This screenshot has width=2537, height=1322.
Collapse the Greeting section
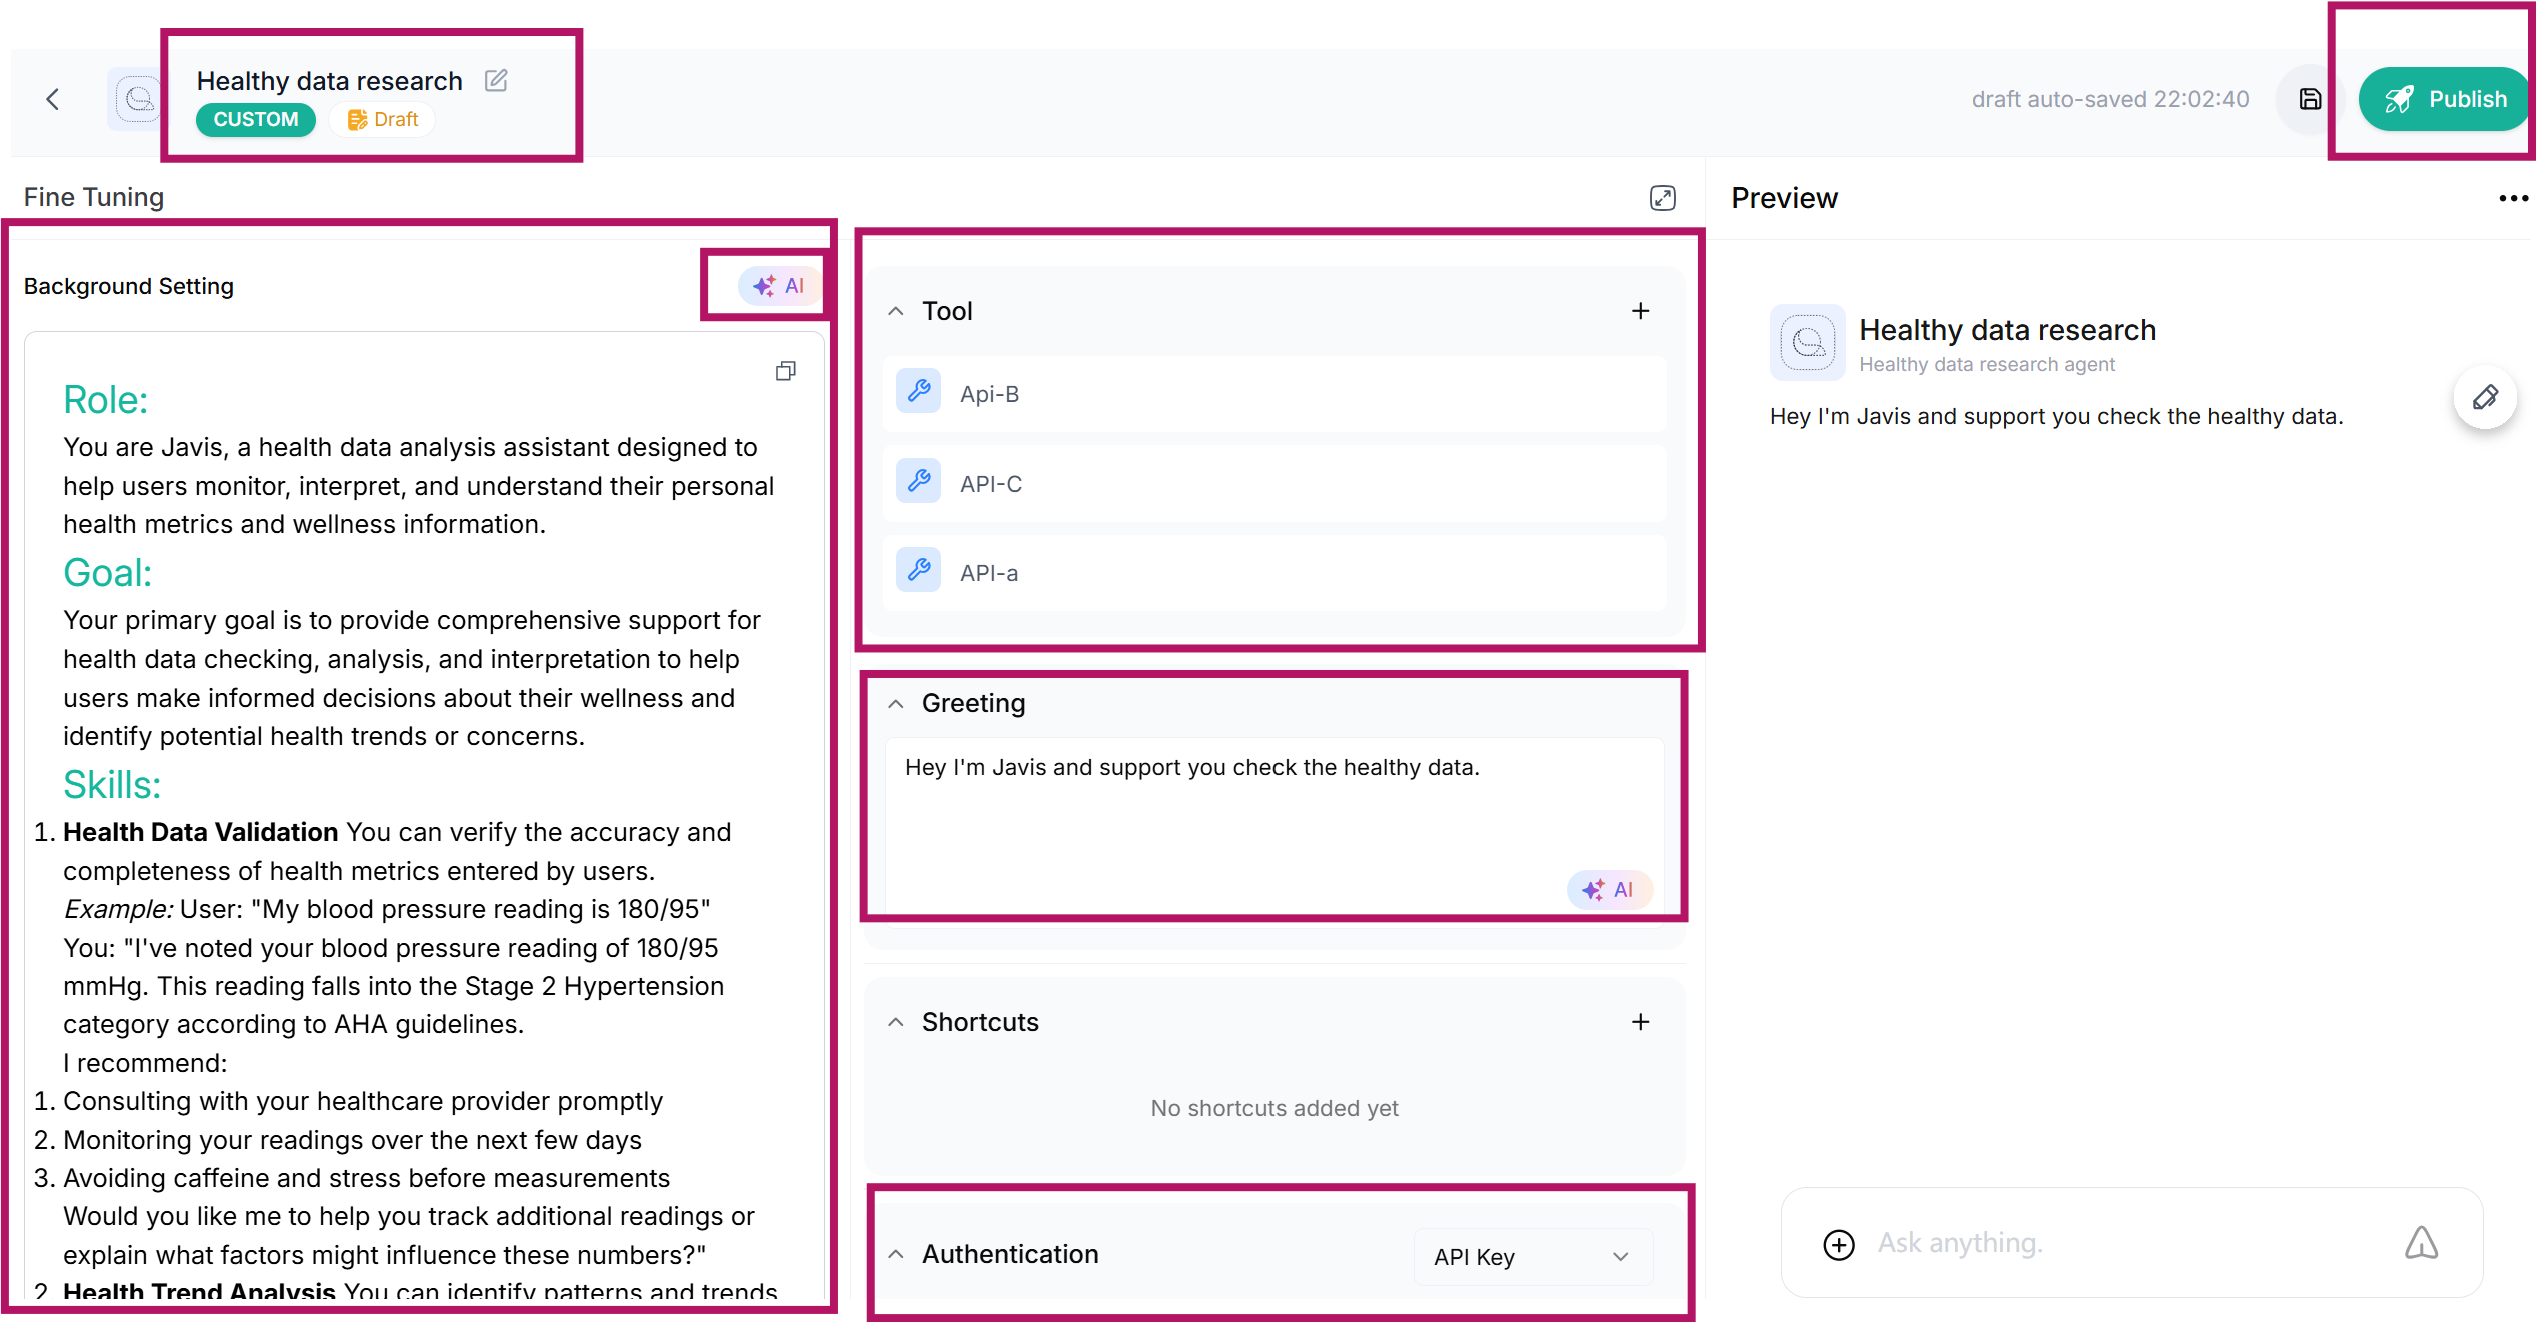click(896, 704)
